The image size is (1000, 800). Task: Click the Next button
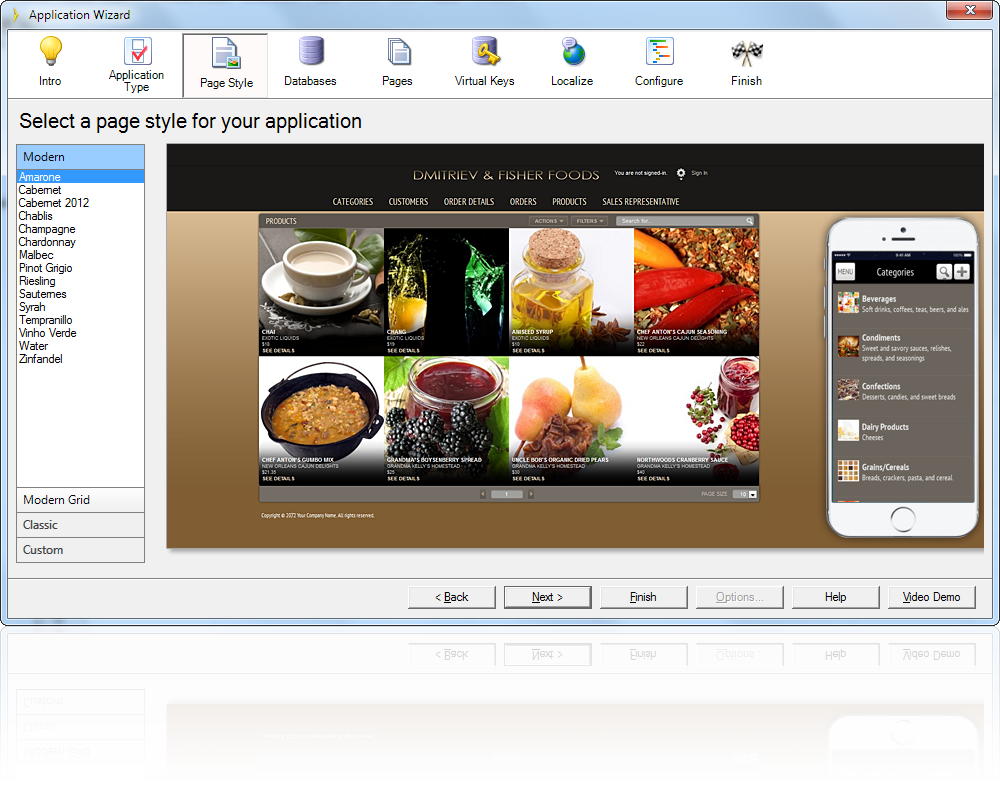(547, 597)
